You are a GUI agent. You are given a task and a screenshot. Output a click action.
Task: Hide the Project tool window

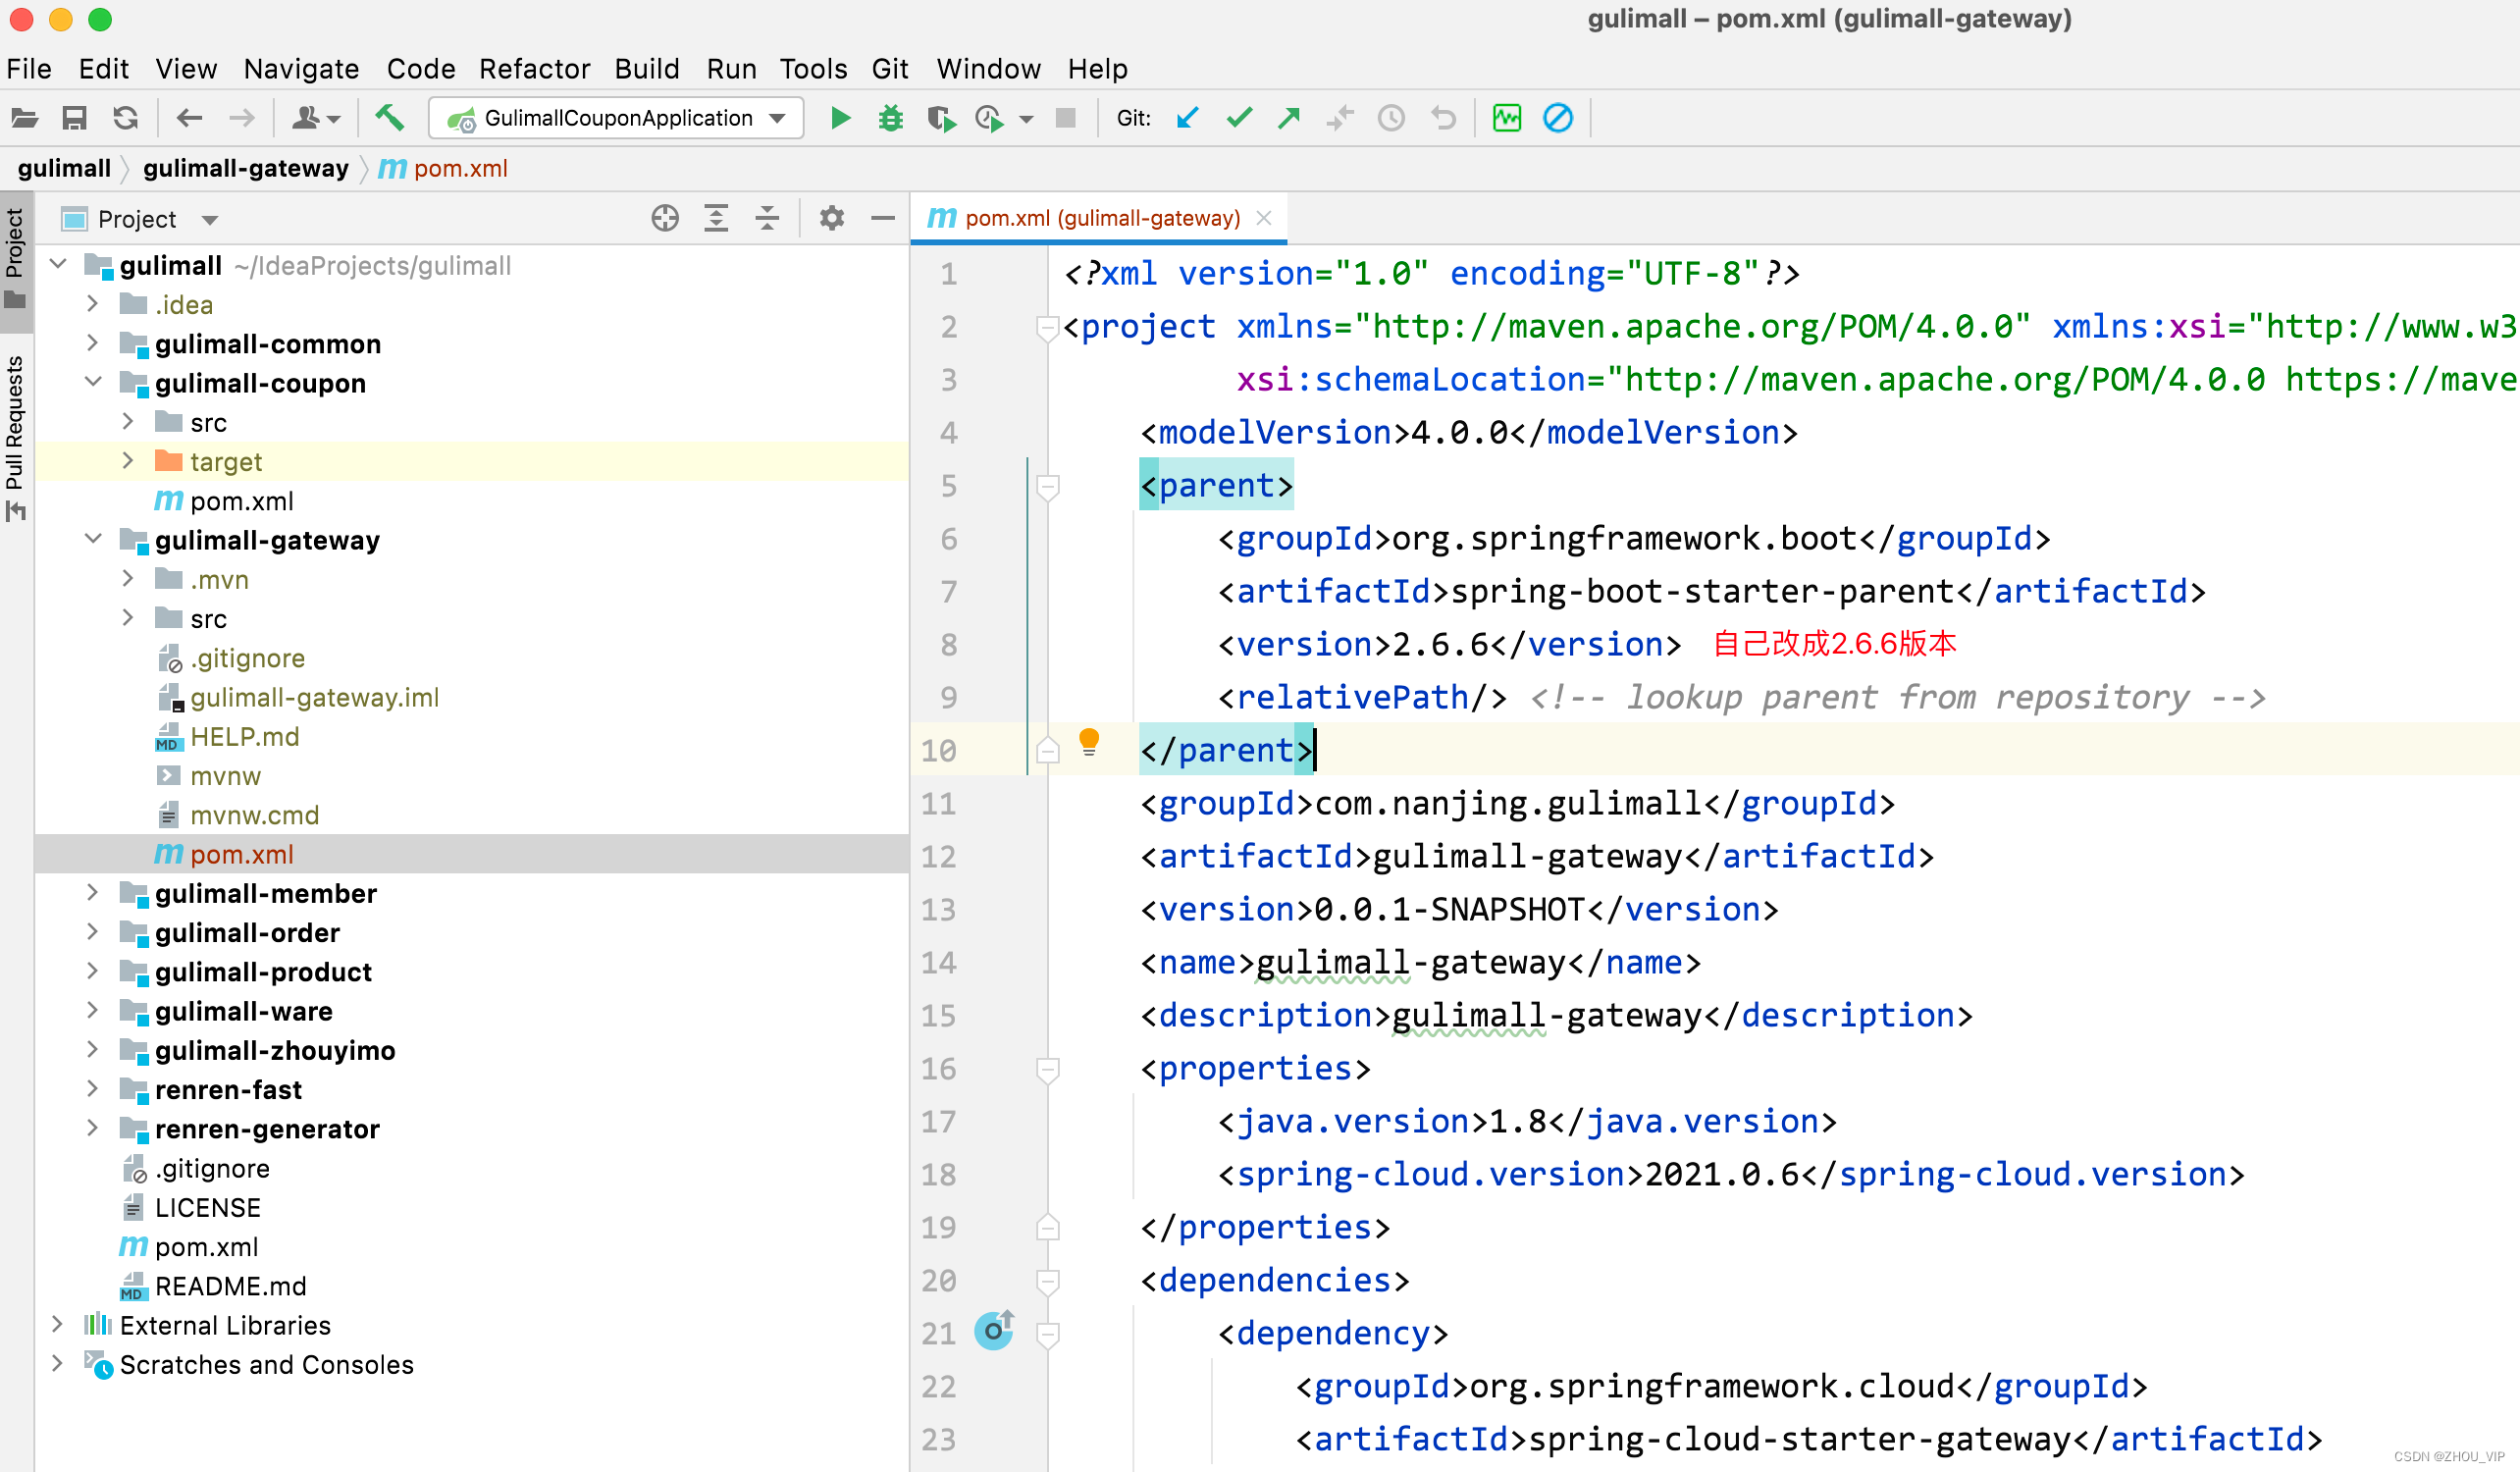pyautogui.click(x=883, y=218)
